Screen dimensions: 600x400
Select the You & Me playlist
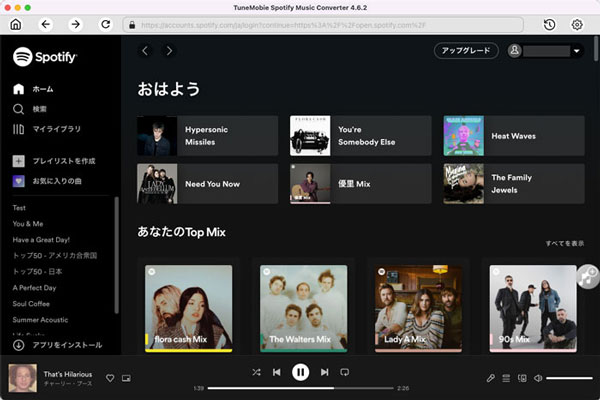pyautogui.click(x=28, y=224)
